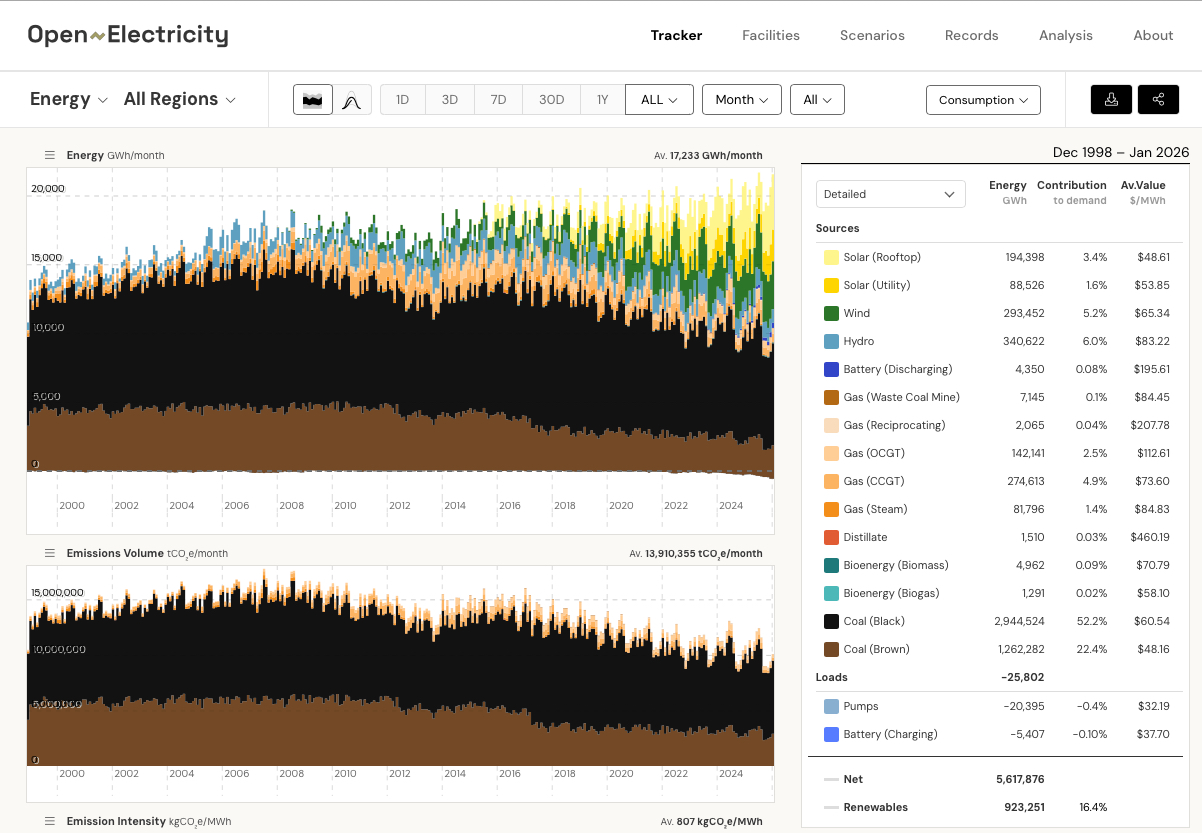
Task: Open the Records navigation item
Action: click(x=971, y=35)
